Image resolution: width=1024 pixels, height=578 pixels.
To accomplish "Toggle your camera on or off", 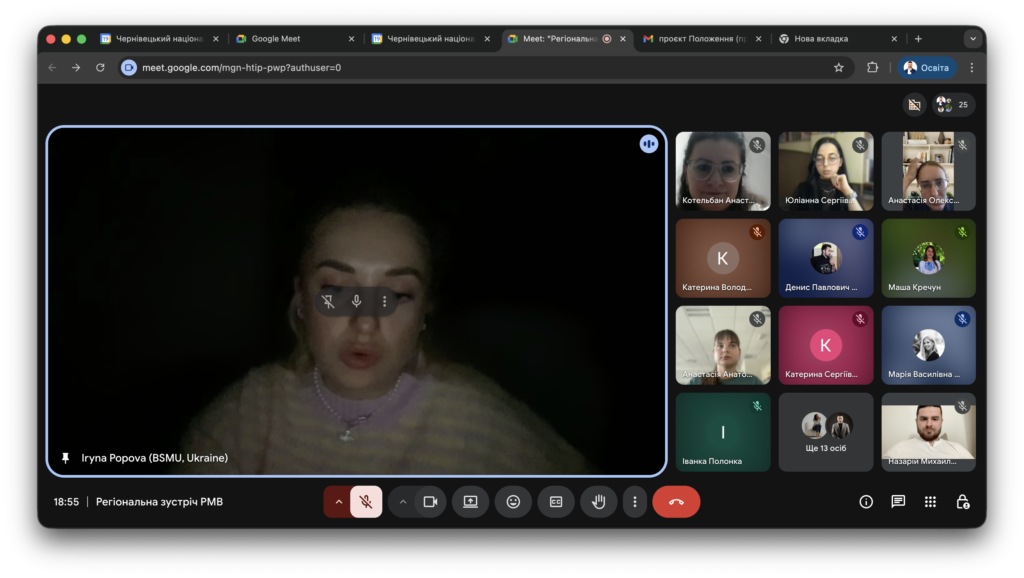I will point(430,502).
